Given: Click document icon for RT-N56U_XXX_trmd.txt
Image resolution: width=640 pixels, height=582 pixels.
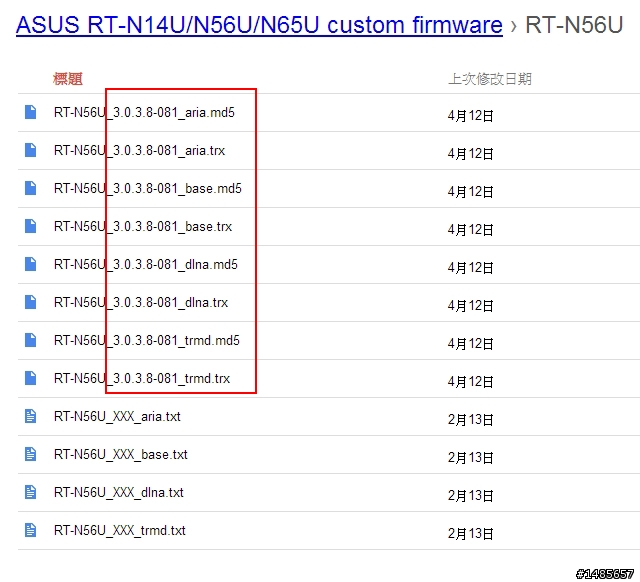Looking at the screenshot, I should [x=31, y=530].
